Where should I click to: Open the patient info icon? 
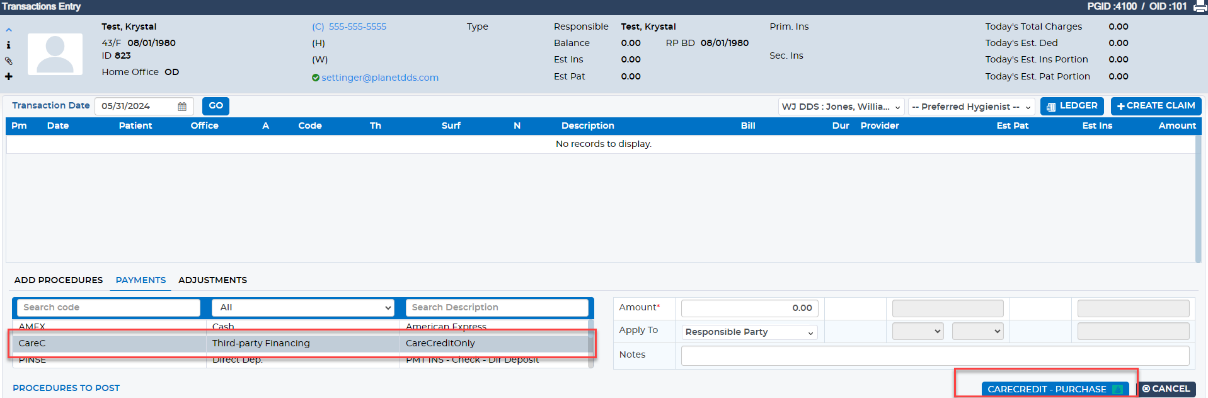point(9,45)
